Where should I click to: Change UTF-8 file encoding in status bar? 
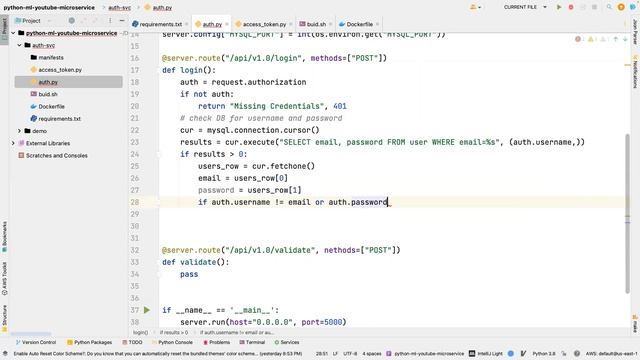[350, 353]
